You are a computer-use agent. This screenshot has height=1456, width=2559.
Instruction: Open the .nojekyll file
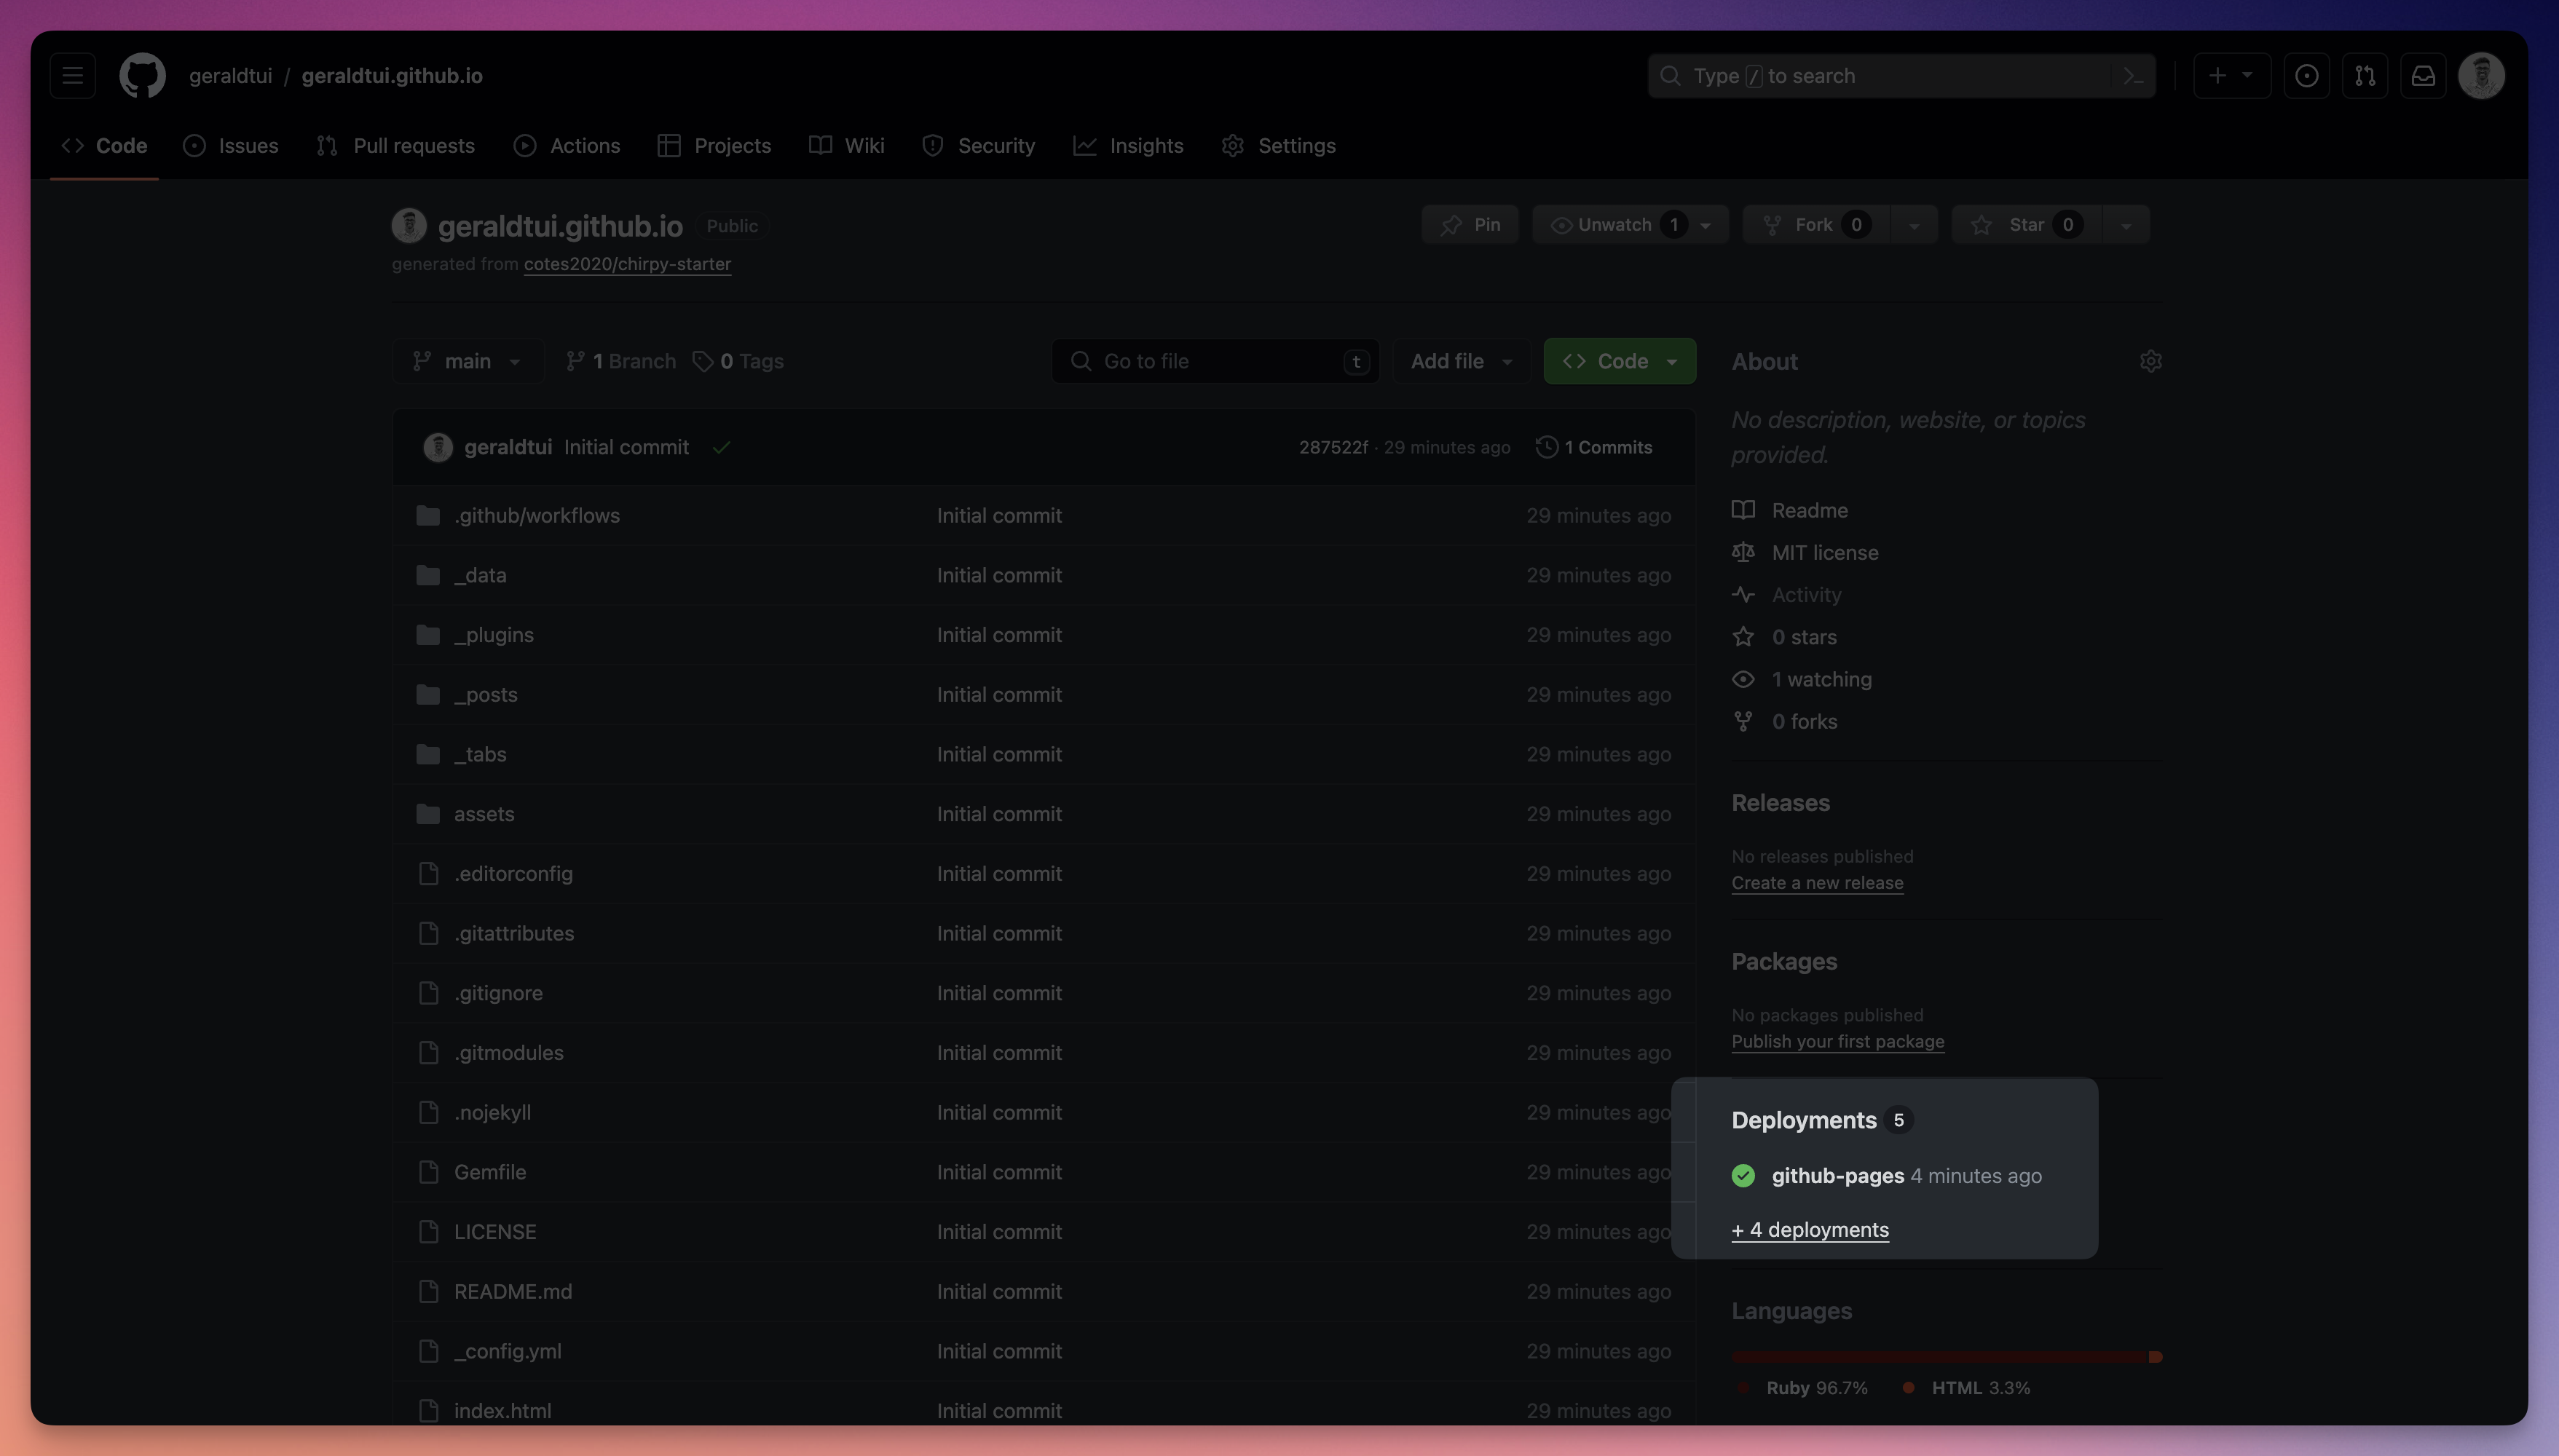click(x=492, y=1113)
